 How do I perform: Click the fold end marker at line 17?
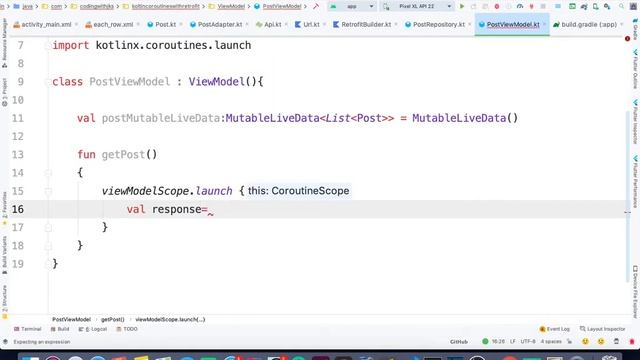pos(48,228)
